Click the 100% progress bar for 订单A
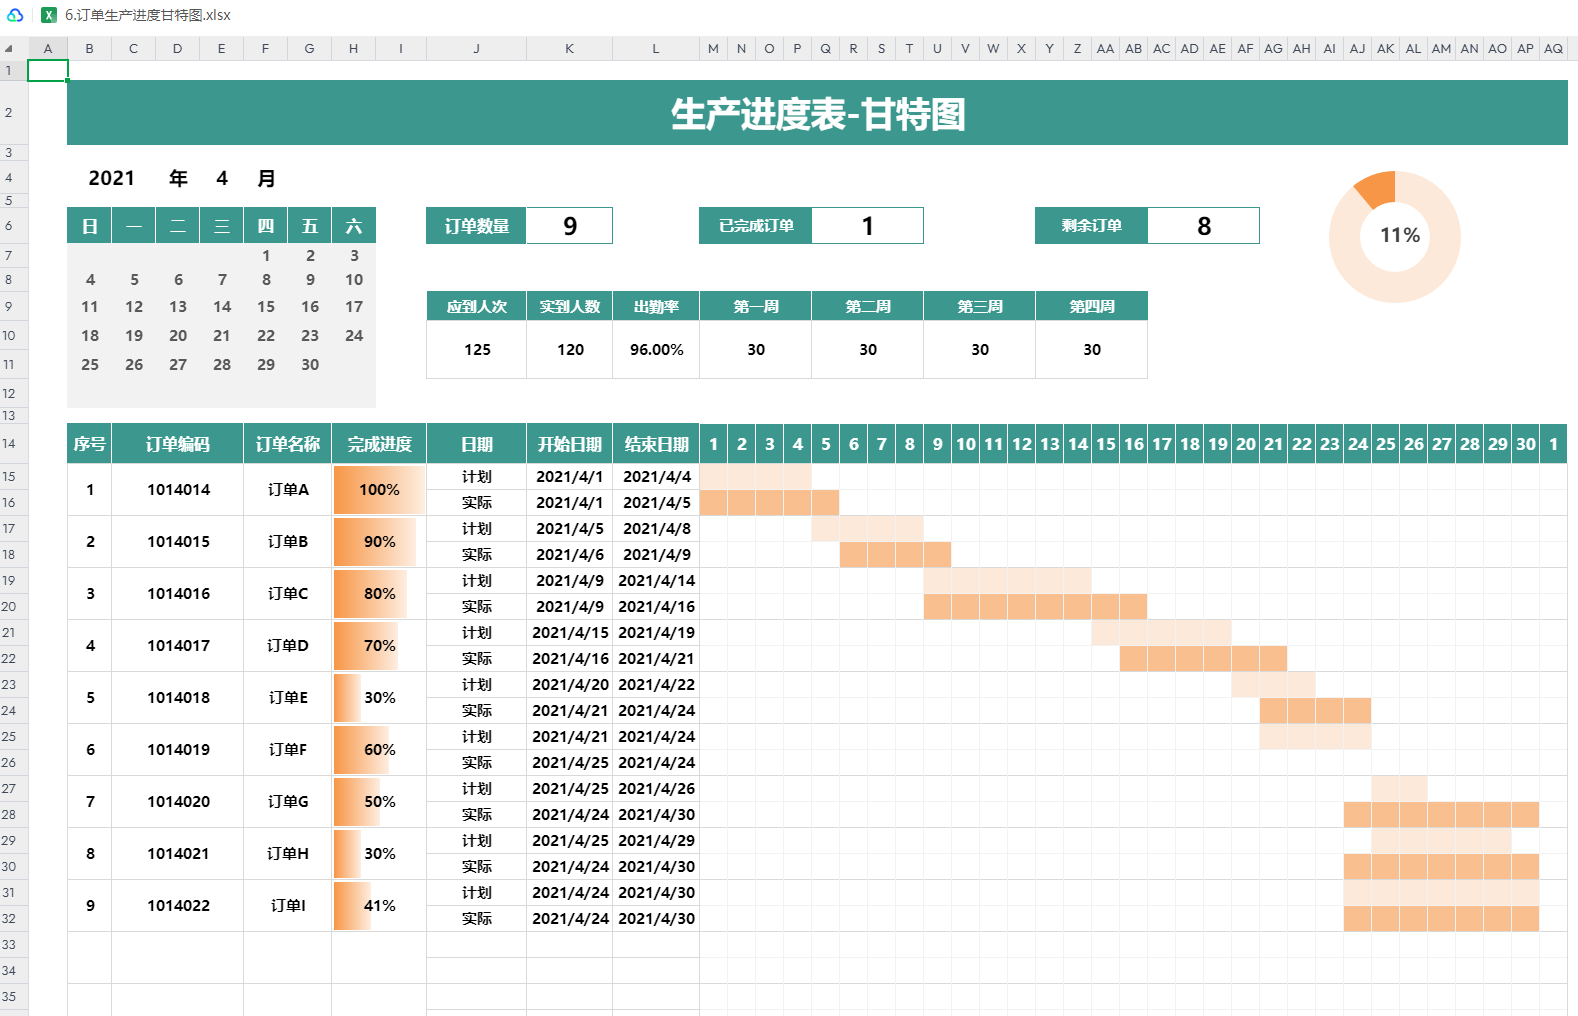Image resolution: width=1578 pixels, height=1016 pixels. coord(379,490)
